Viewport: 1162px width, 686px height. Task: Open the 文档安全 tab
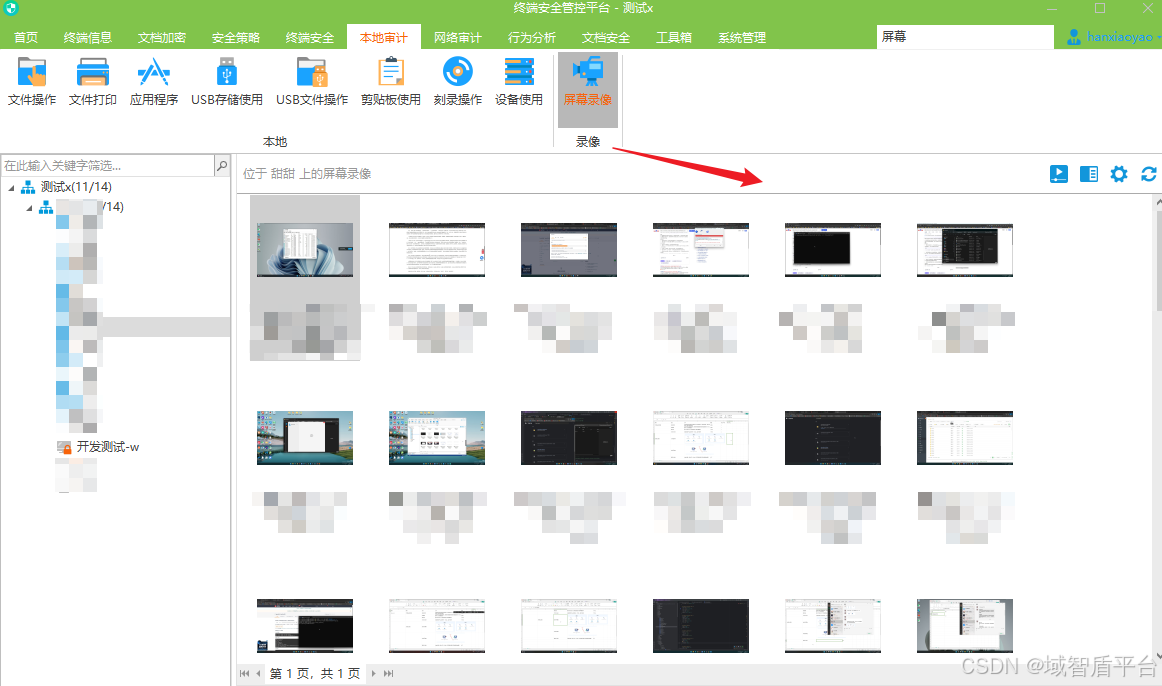[606, 37]
